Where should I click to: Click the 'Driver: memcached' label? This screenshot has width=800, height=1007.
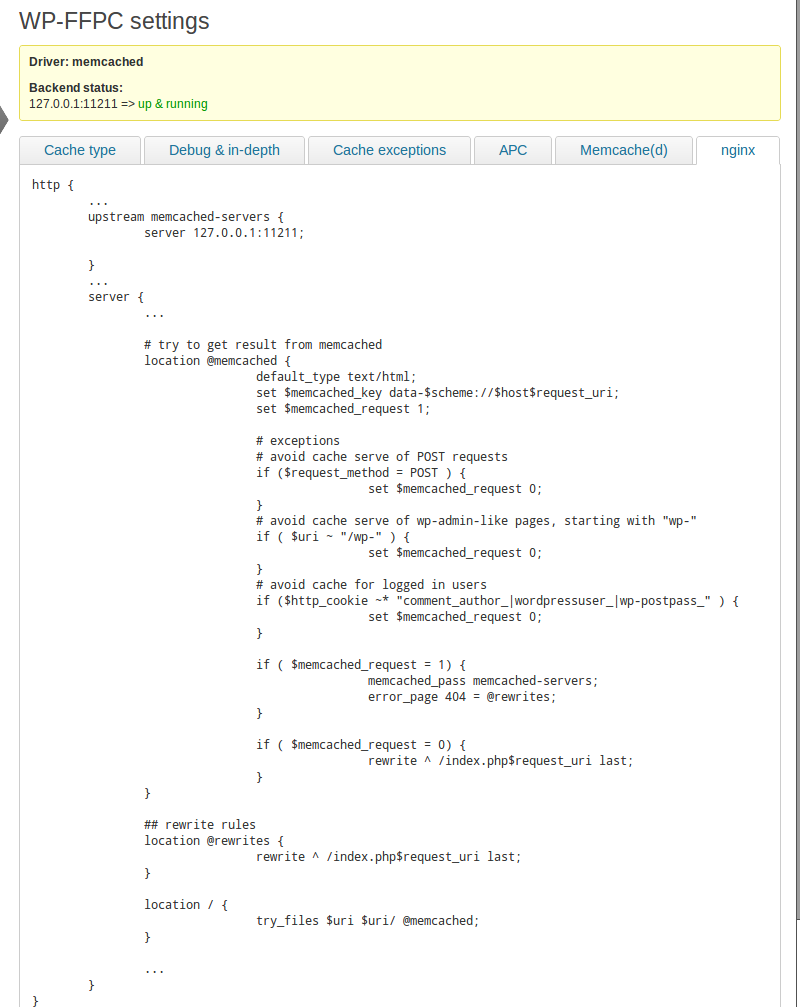pos(86,62)
